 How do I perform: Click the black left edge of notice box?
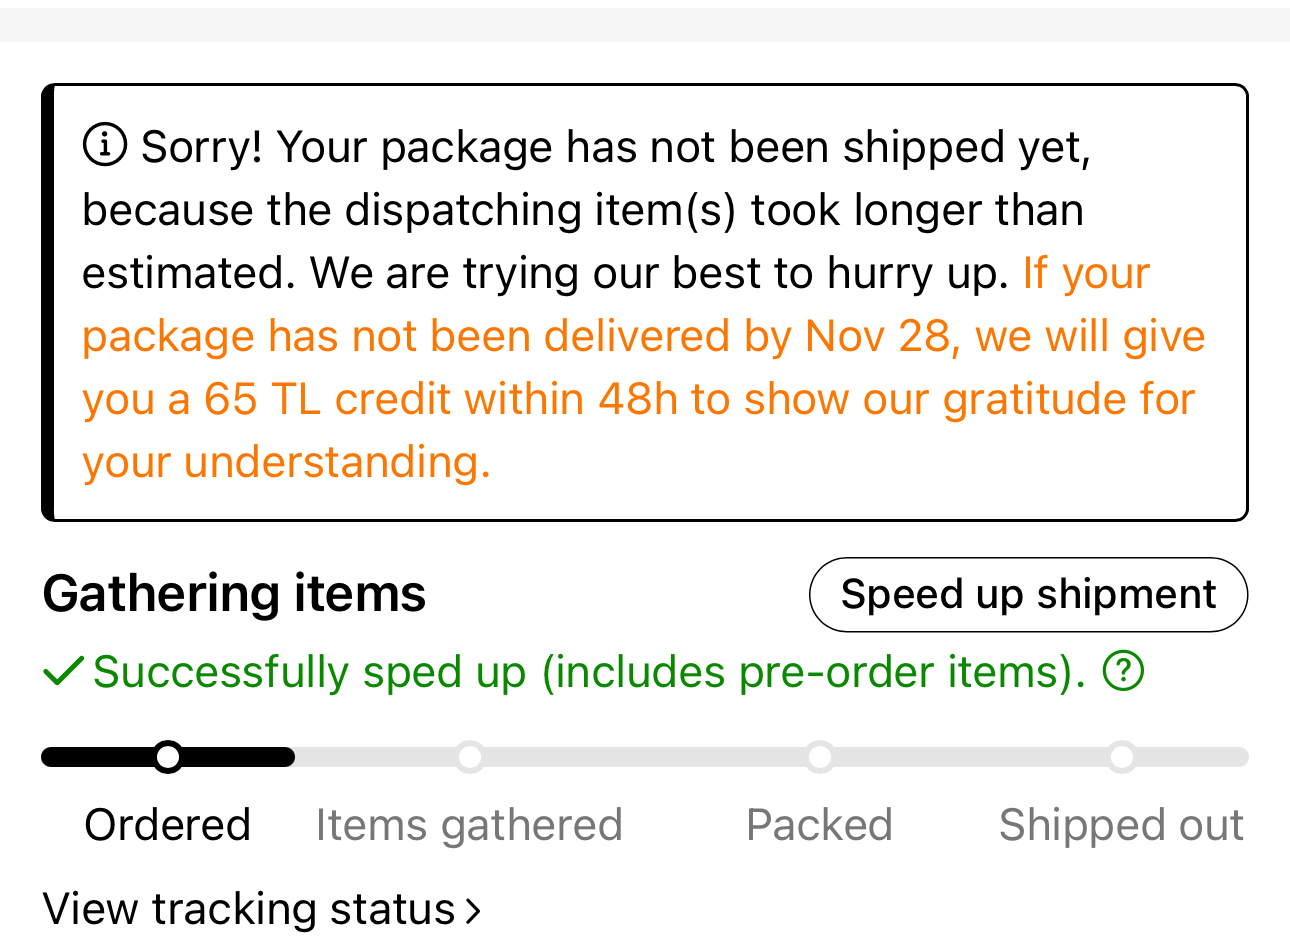pos(47,302)
